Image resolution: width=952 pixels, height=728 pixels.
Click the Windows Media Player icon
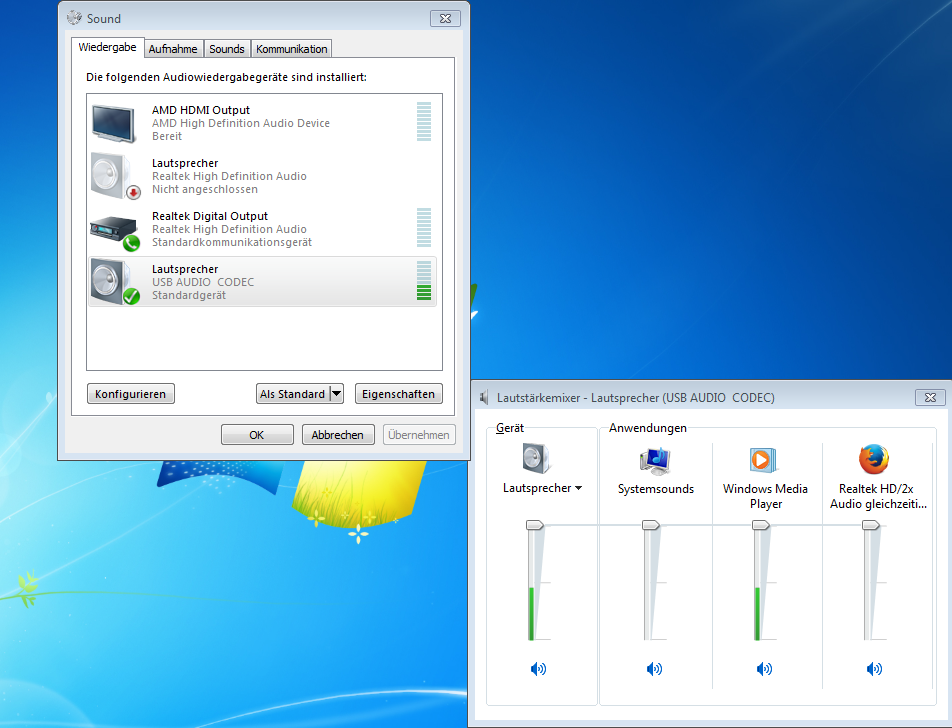click(x=764, y=460)
